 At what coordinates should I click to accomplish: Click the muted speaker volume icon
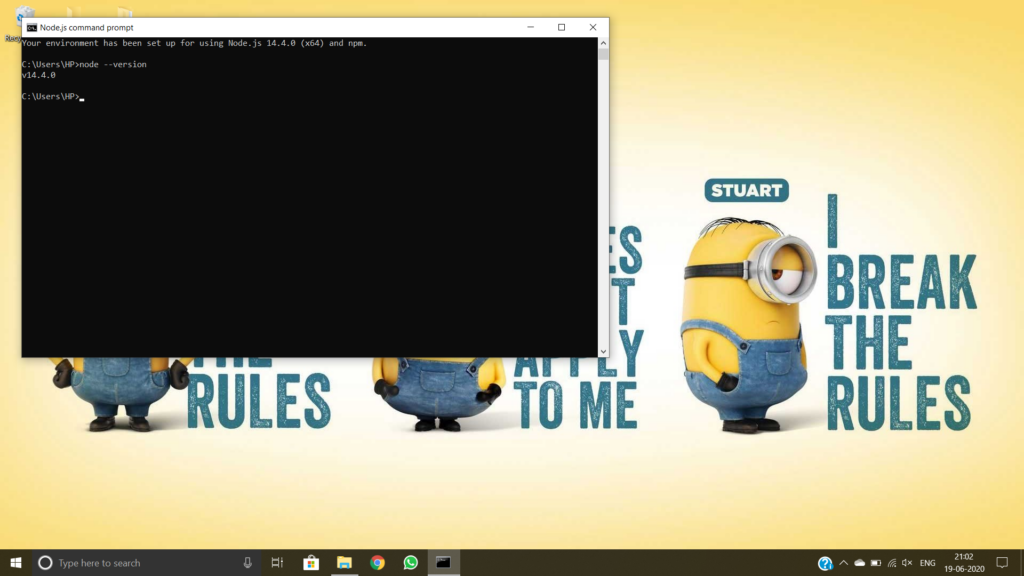907,563
